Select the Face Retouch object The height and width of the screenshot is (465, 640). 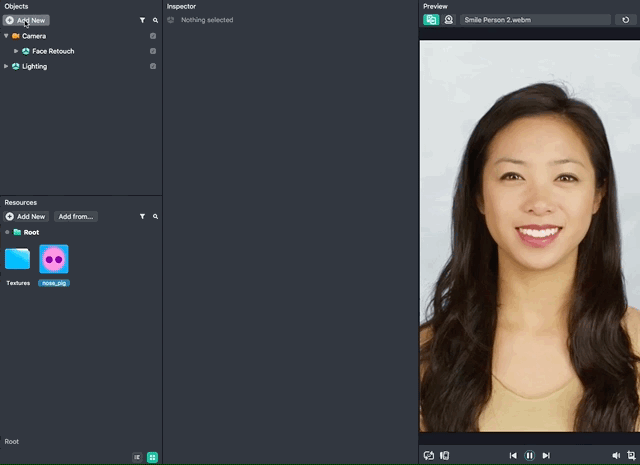[53, 51]
